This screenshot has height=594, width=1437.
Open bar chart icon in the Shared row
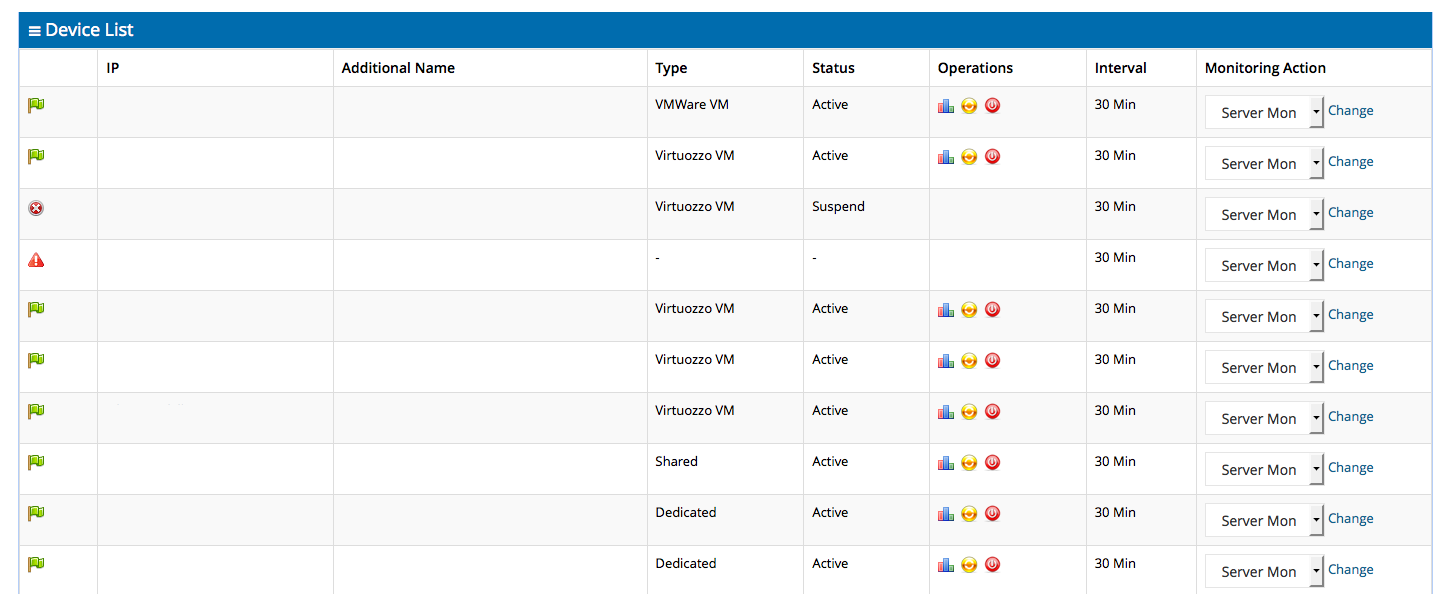pos(945,463)
